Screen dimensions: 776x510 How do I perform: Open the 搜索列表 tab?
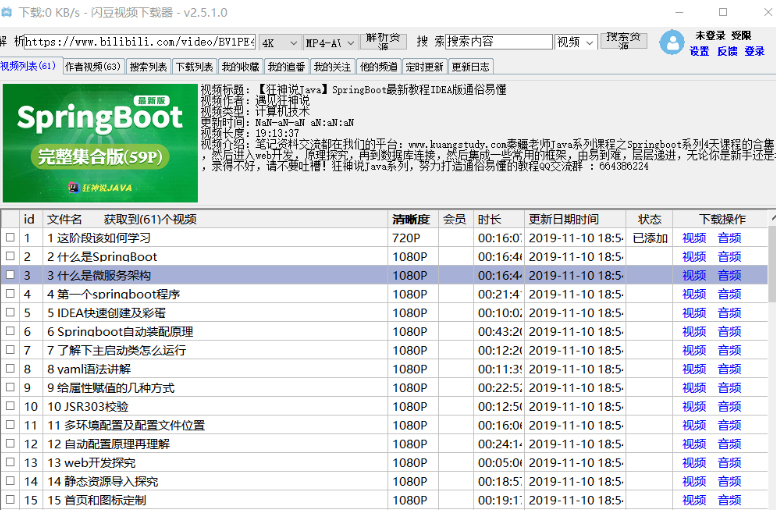coord(148,67)
